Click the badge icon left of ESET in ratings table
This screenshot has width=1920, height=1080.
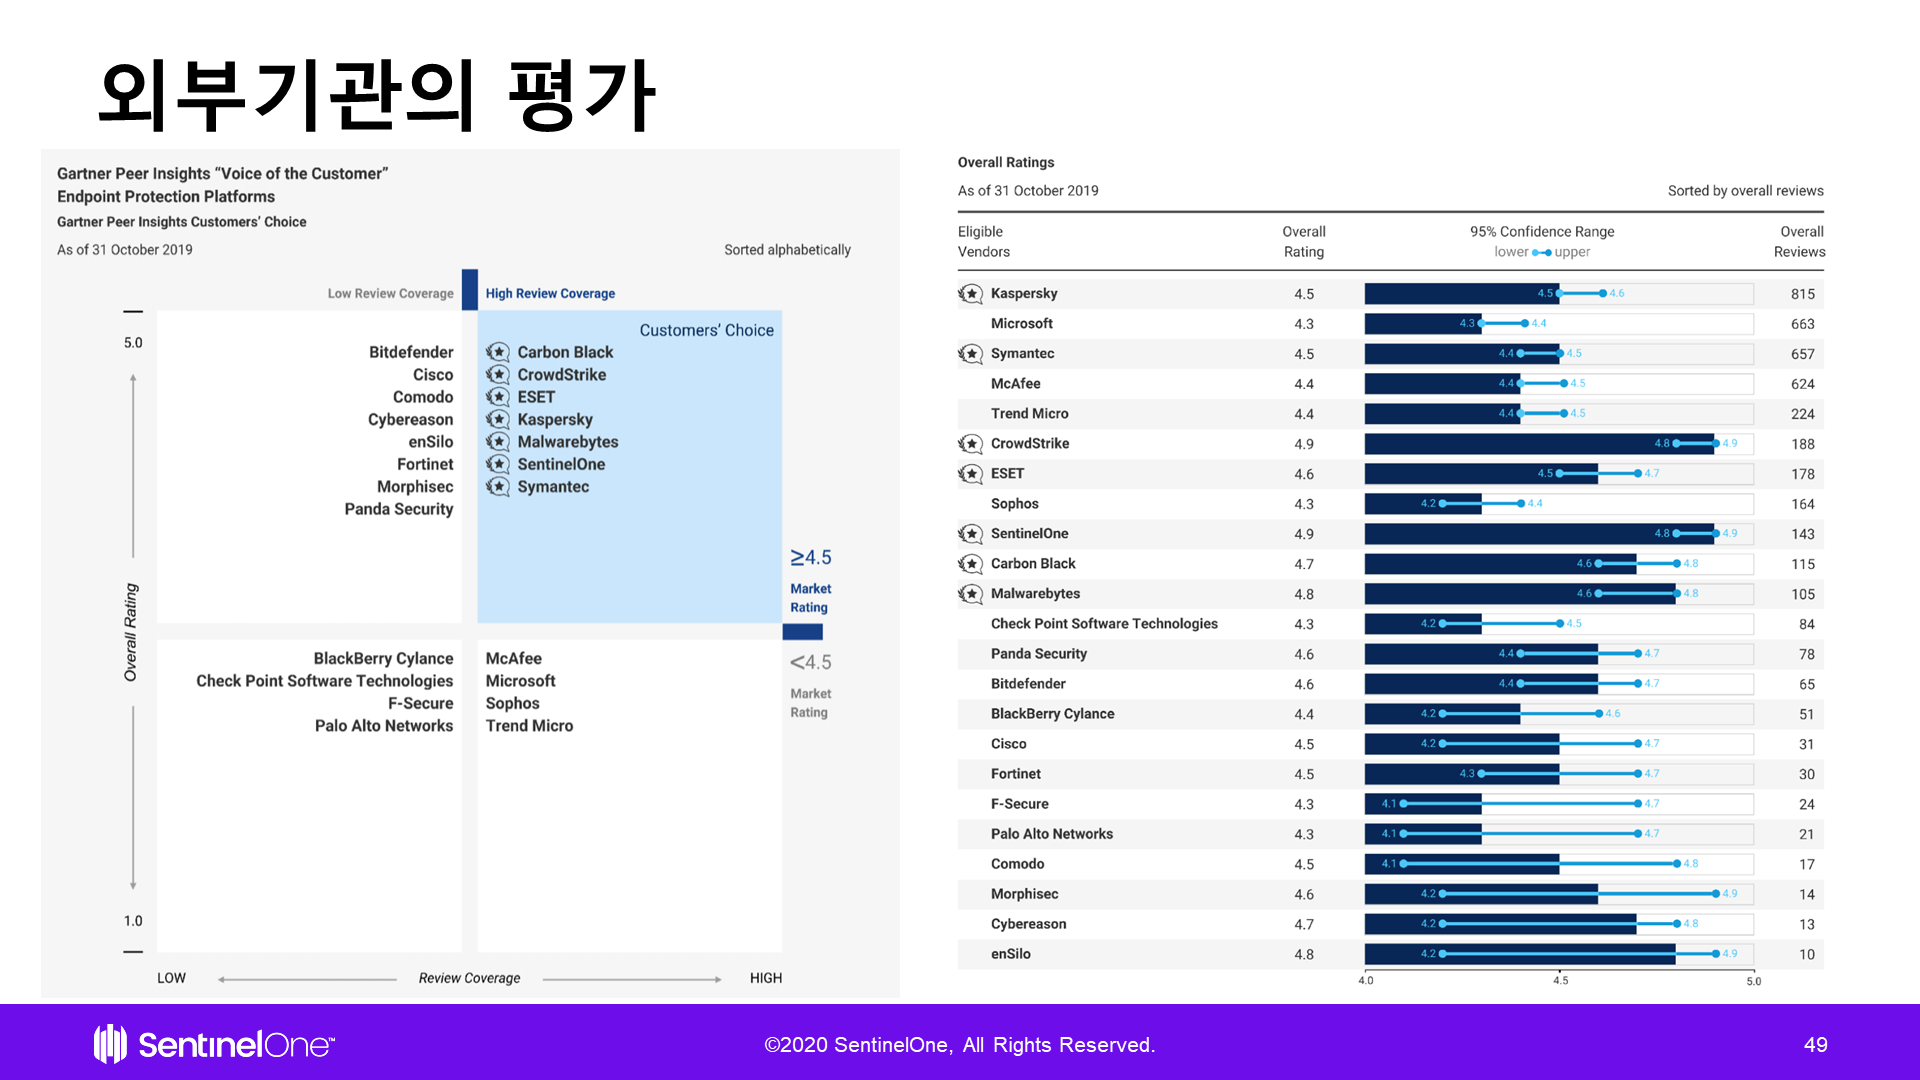[970, 474]
